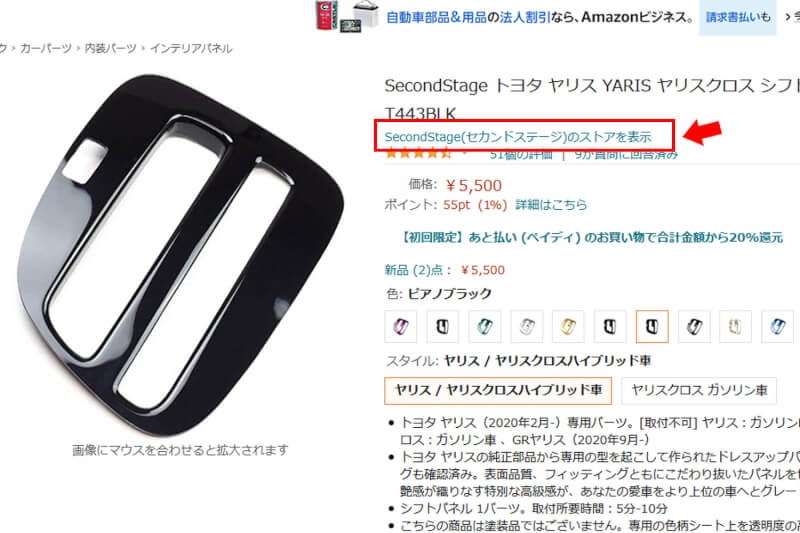Viewport: 800px width, 533px height.
Task: Select ヤリス / ヤリスクロスハイブリッド車 style option
Action: click(x=498, y=390)
